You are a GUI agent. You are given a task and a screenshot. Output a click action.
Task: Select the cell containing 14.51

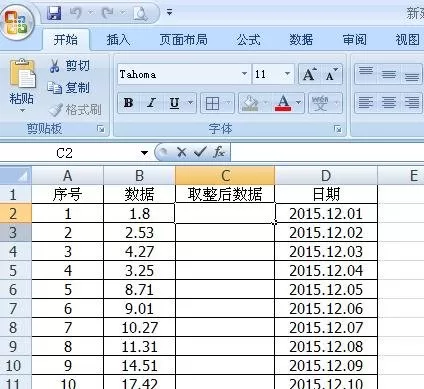tap(140, 365)
